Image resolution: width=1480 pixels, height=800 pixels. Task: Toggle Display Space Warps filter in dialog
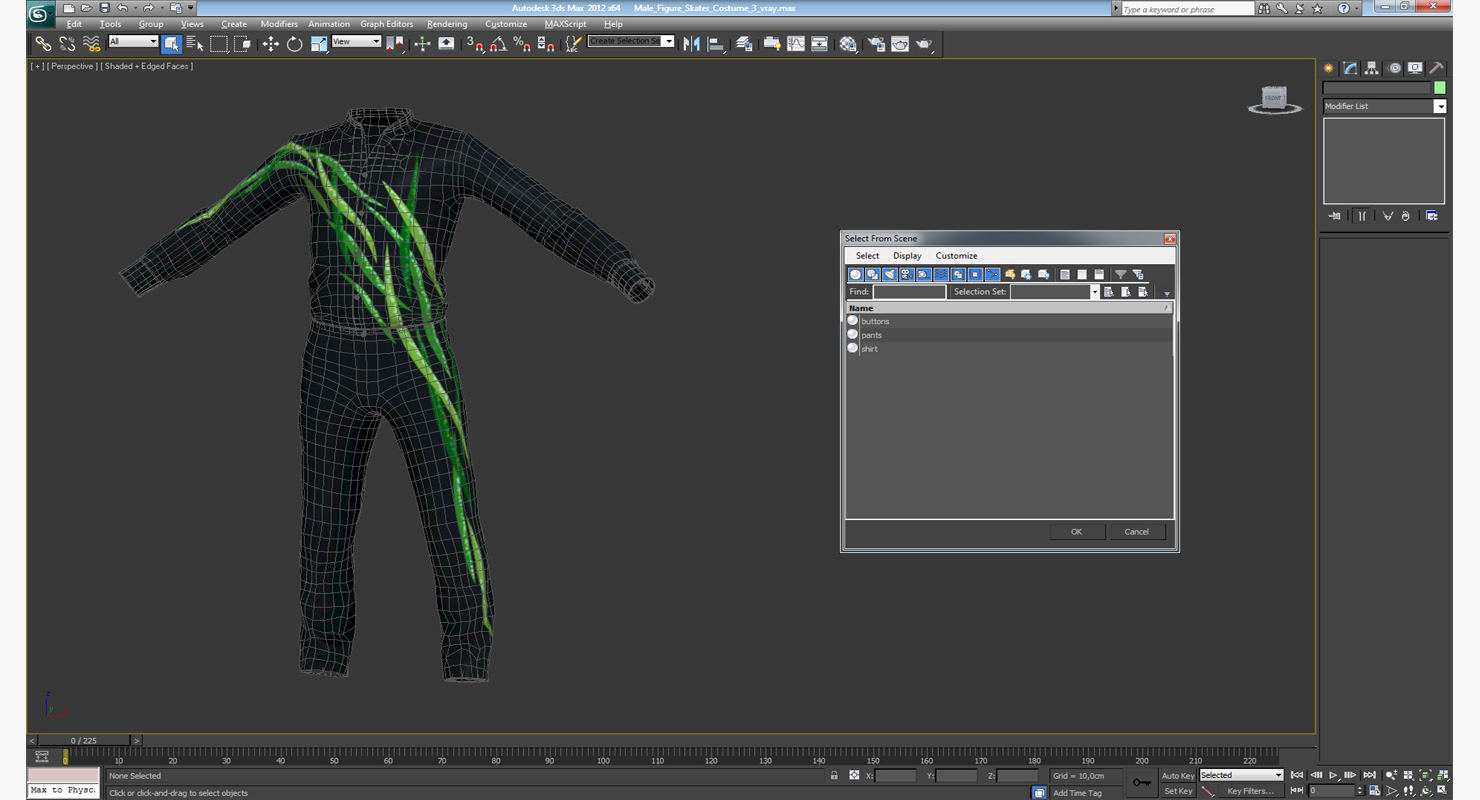point(941,274)
